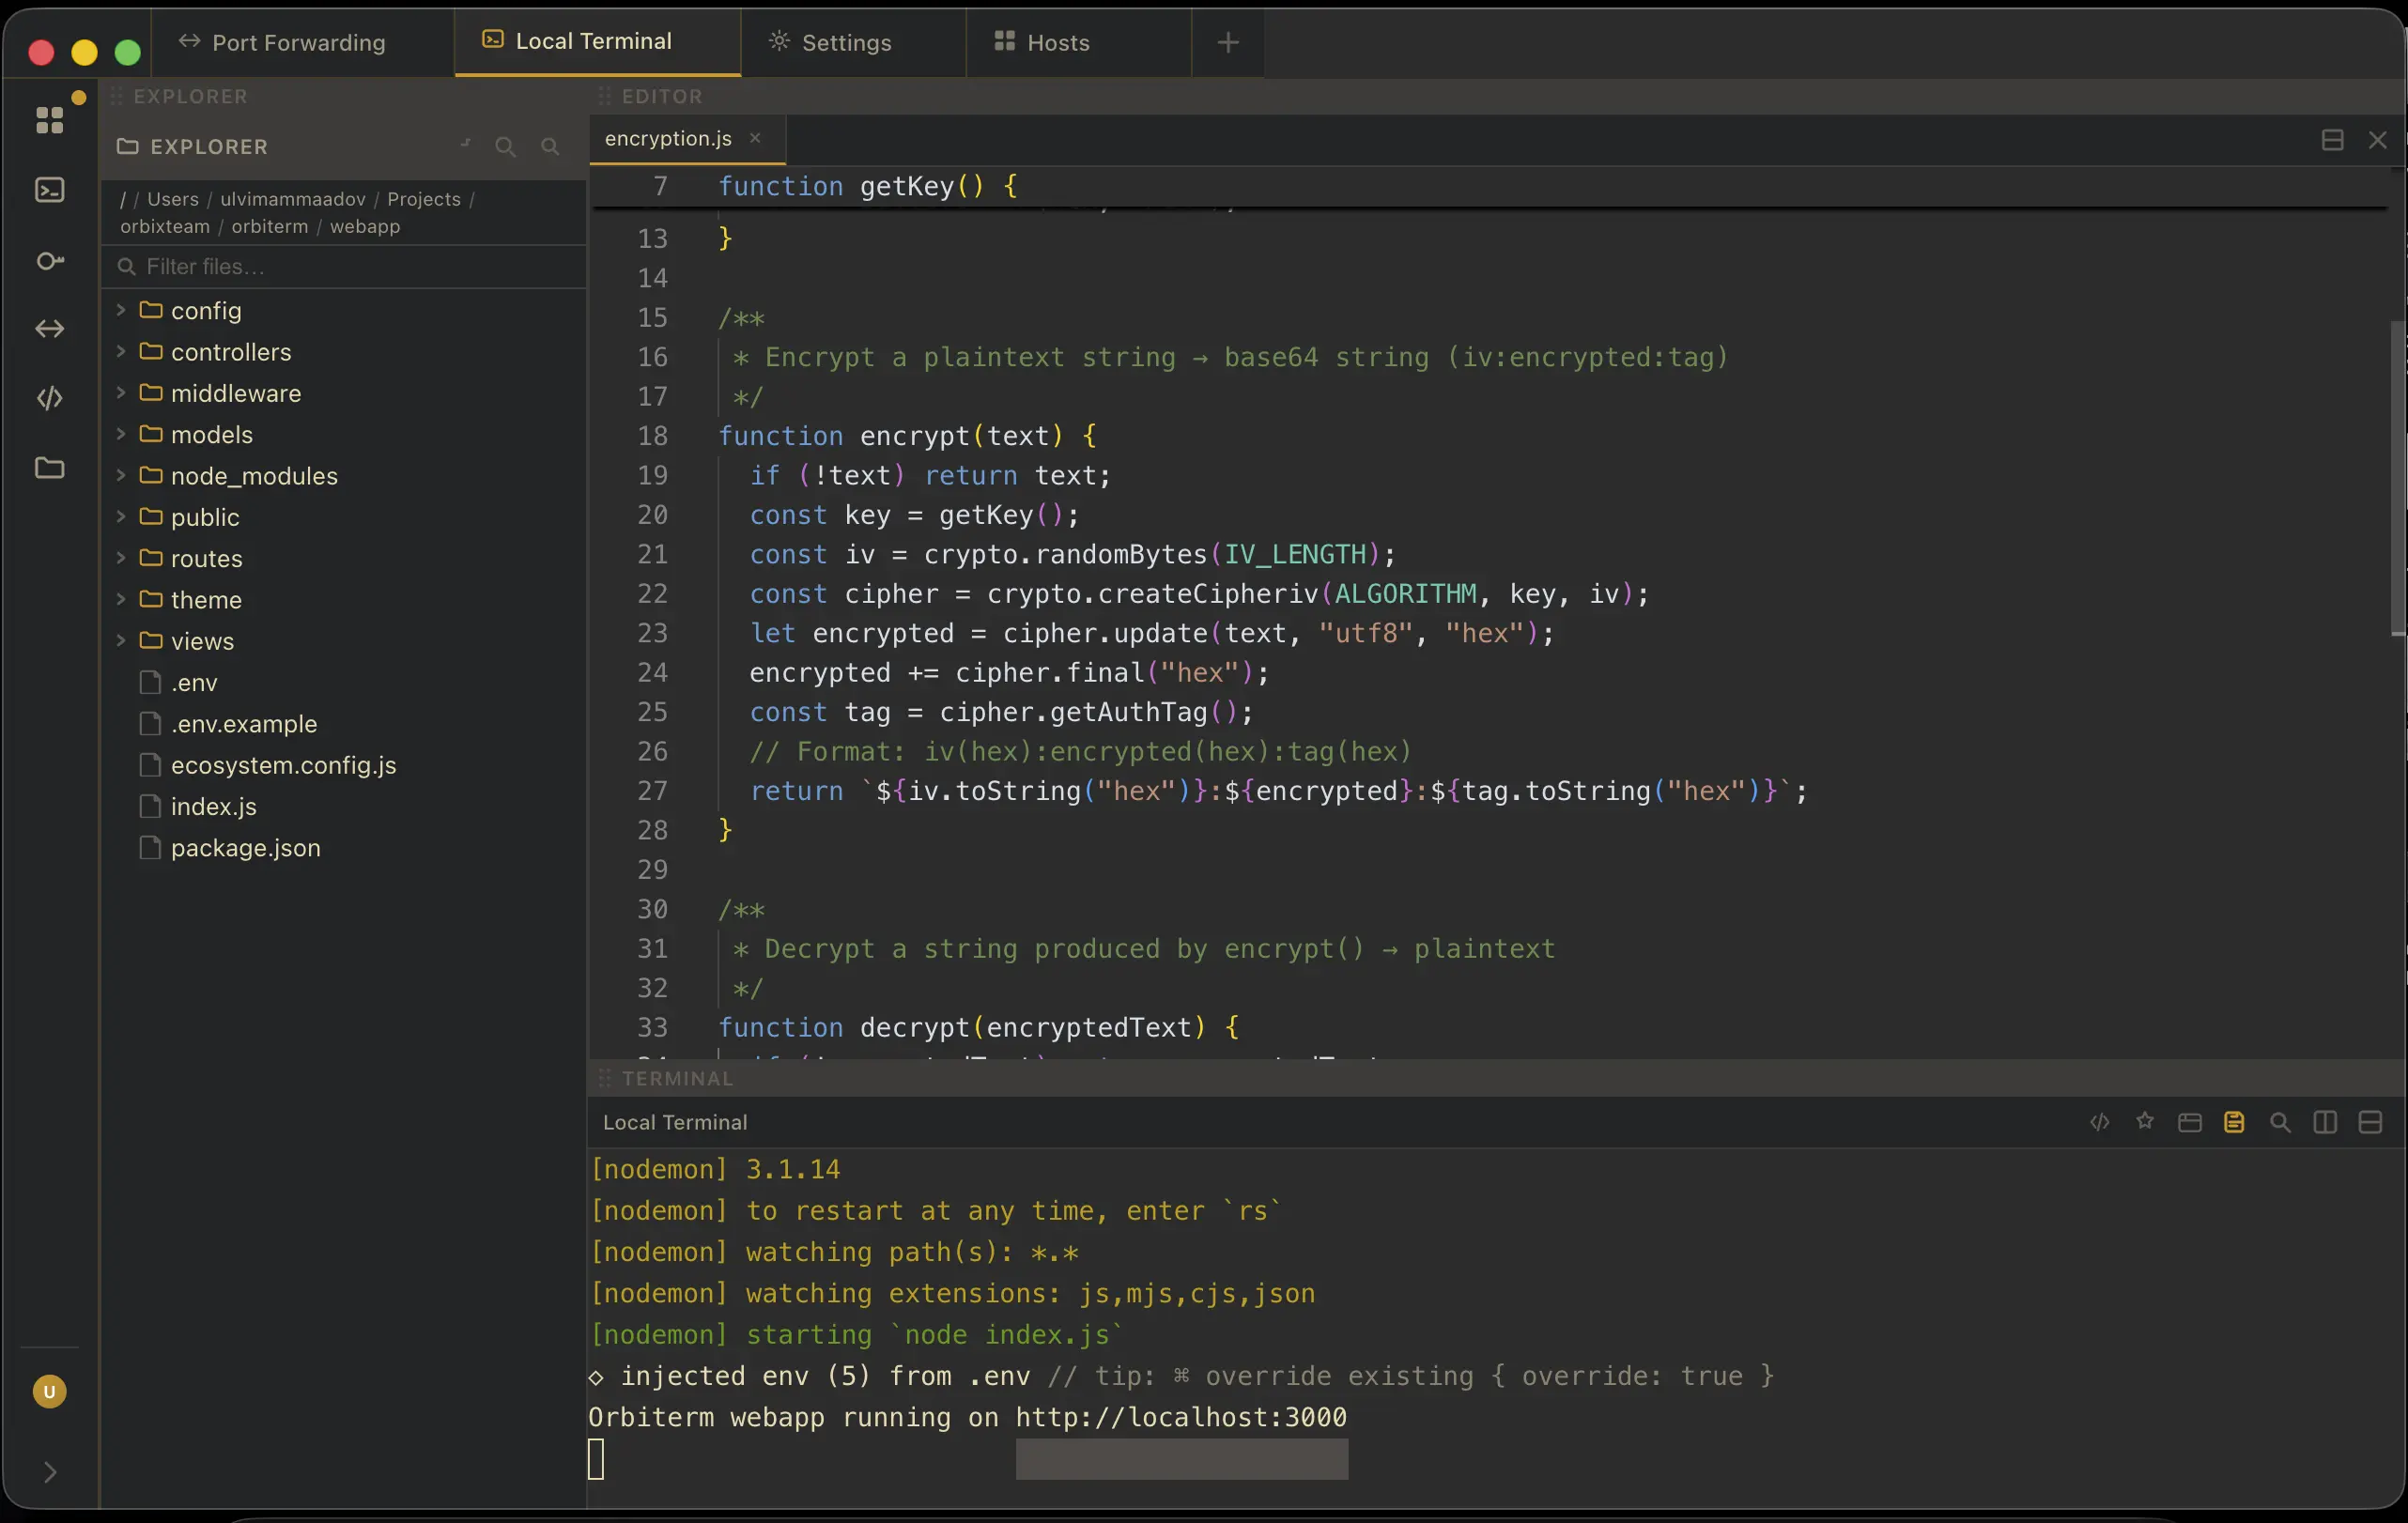
Task: Click the webapp breadcrumb segment
Action: click(365, 226)
